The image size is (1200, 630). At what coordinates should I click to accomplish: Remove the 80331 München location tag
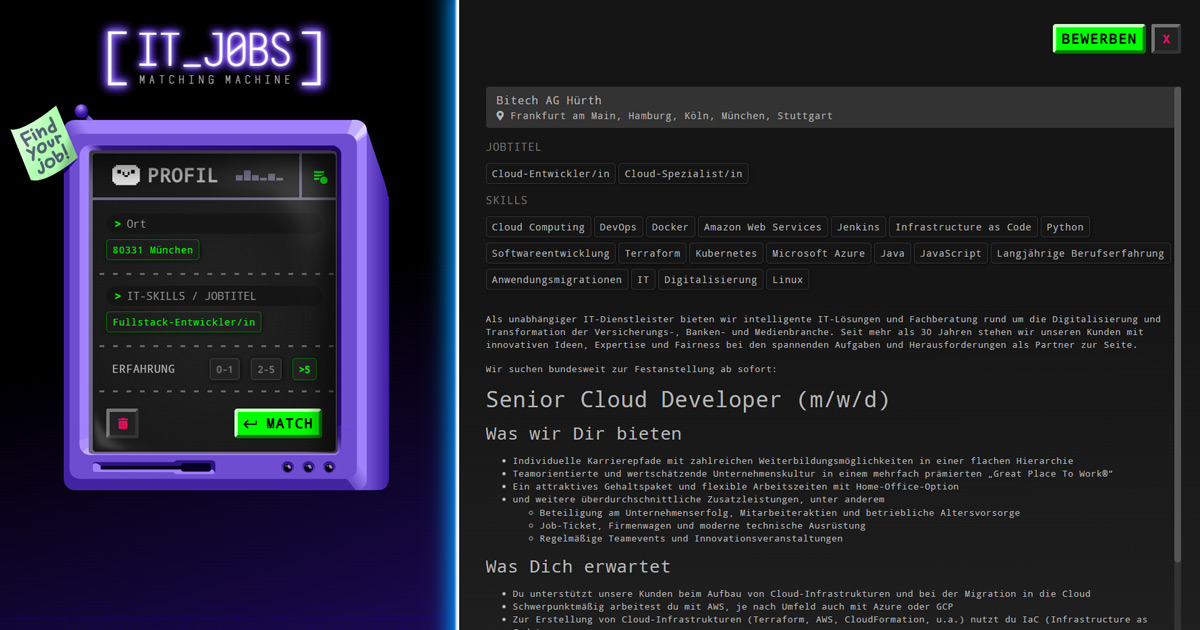[153, 250]
